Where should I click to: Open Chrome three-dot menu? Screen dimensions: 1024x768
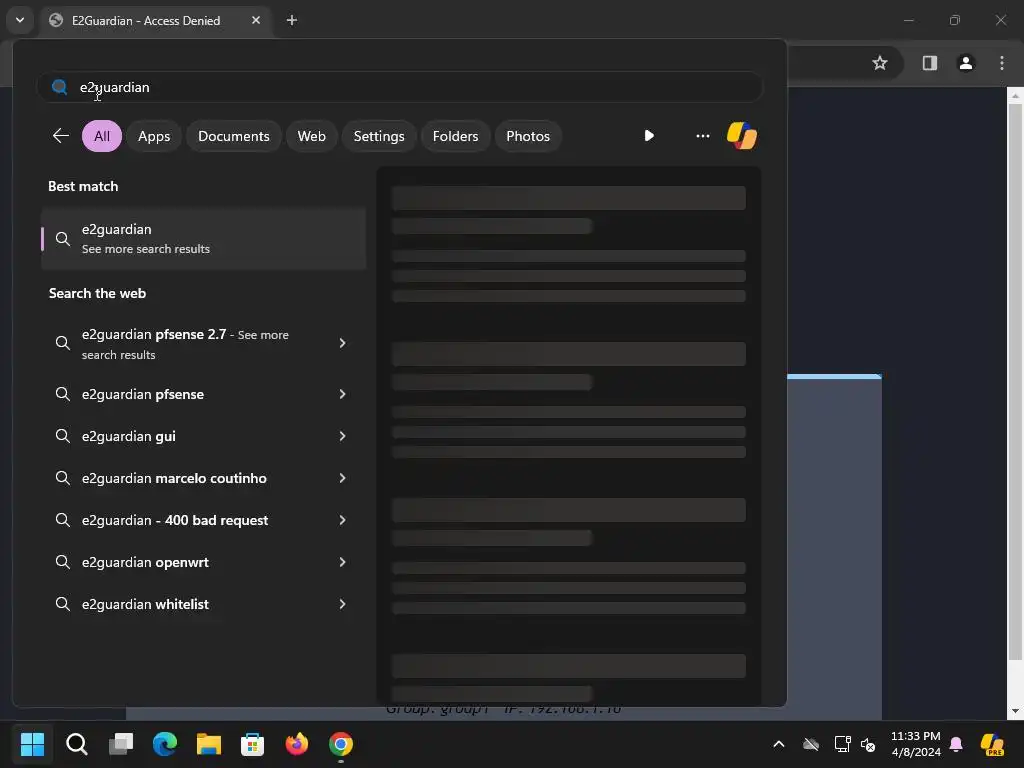pyautogui.click(x=1002, y=63)
